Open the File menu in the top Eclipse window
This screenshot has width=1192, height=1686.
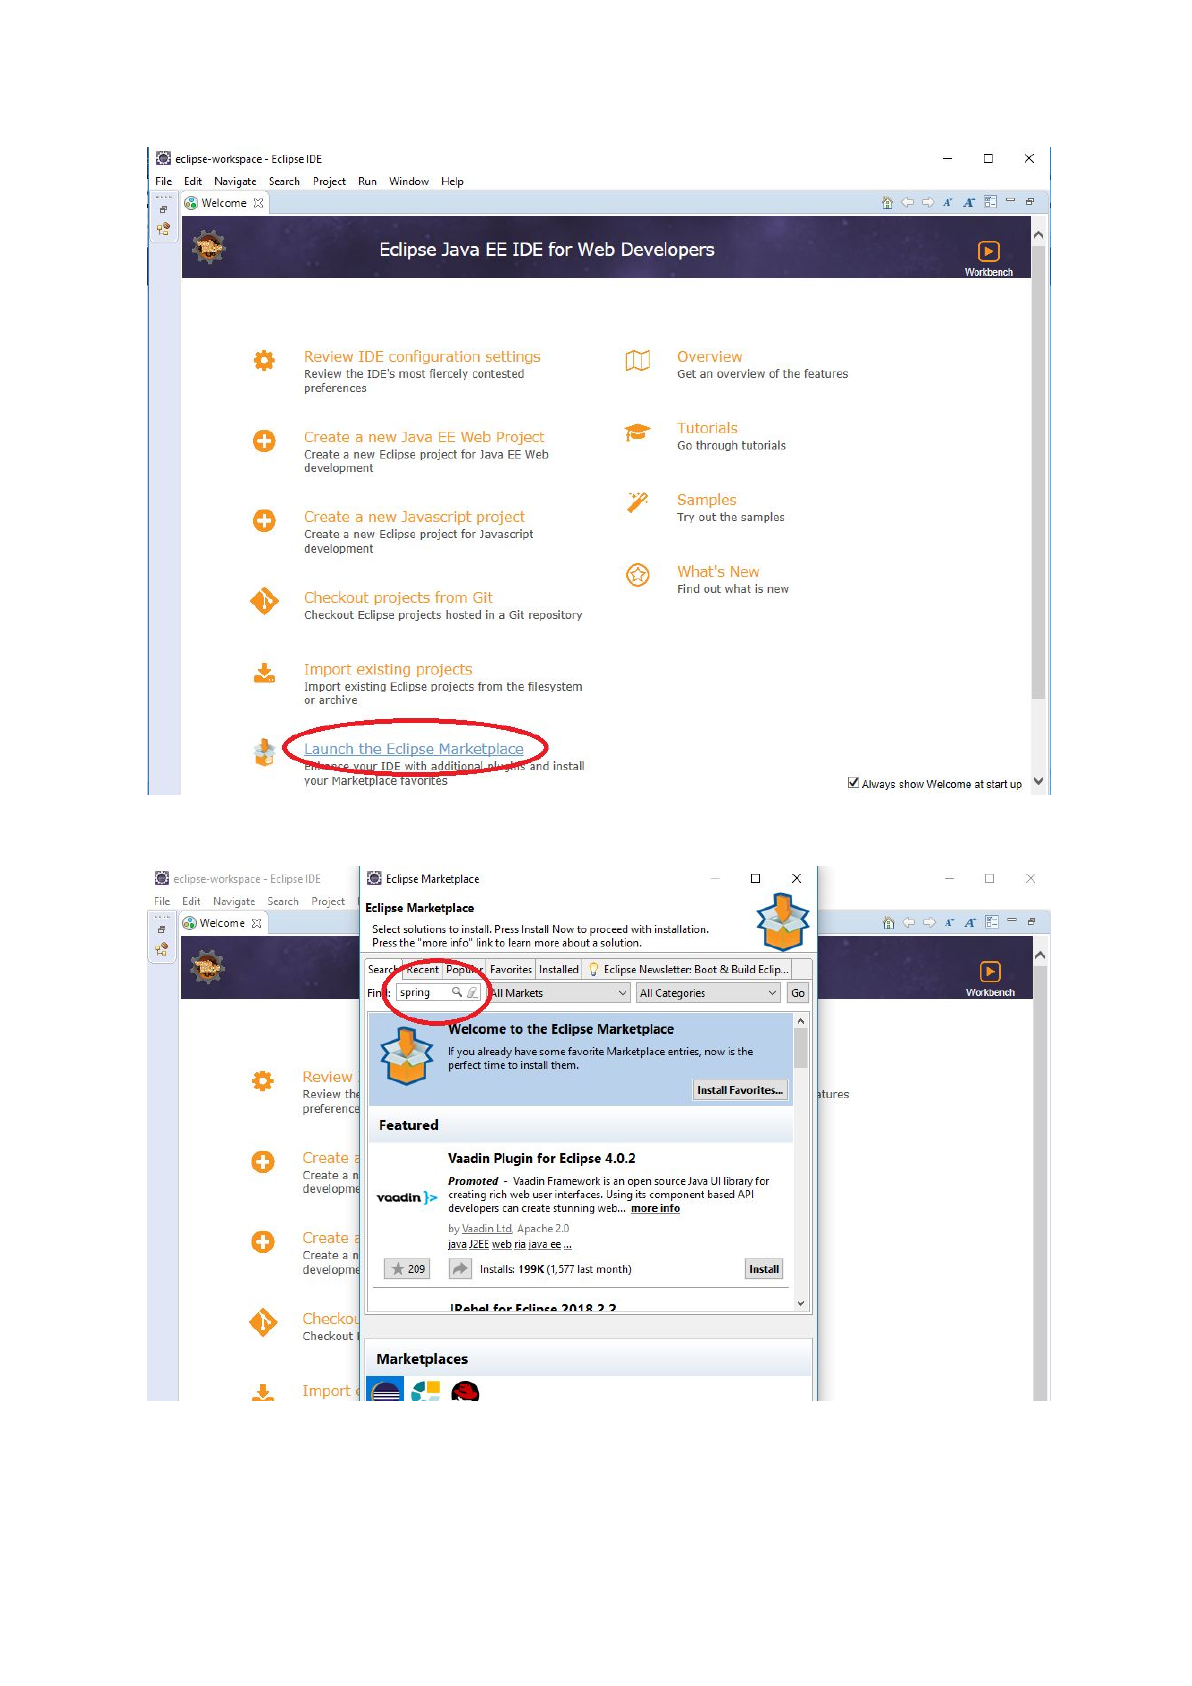click(x=164, y=182)
